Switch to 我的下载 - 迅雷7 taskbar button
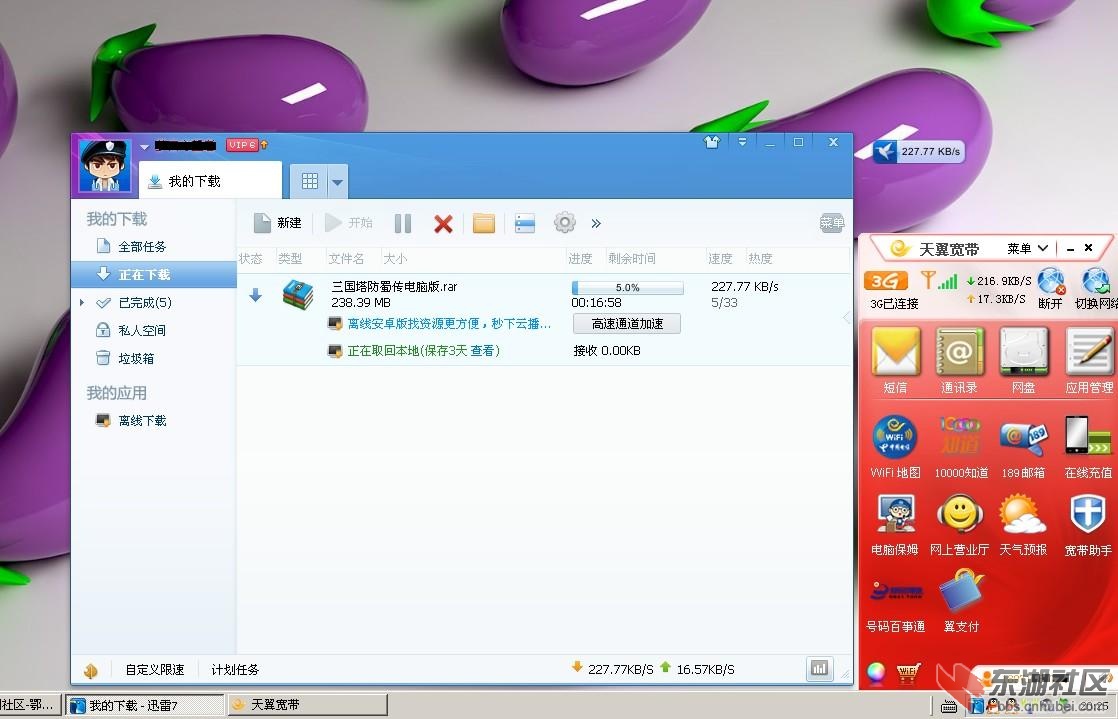The image size is (1118, 719). 145,705
